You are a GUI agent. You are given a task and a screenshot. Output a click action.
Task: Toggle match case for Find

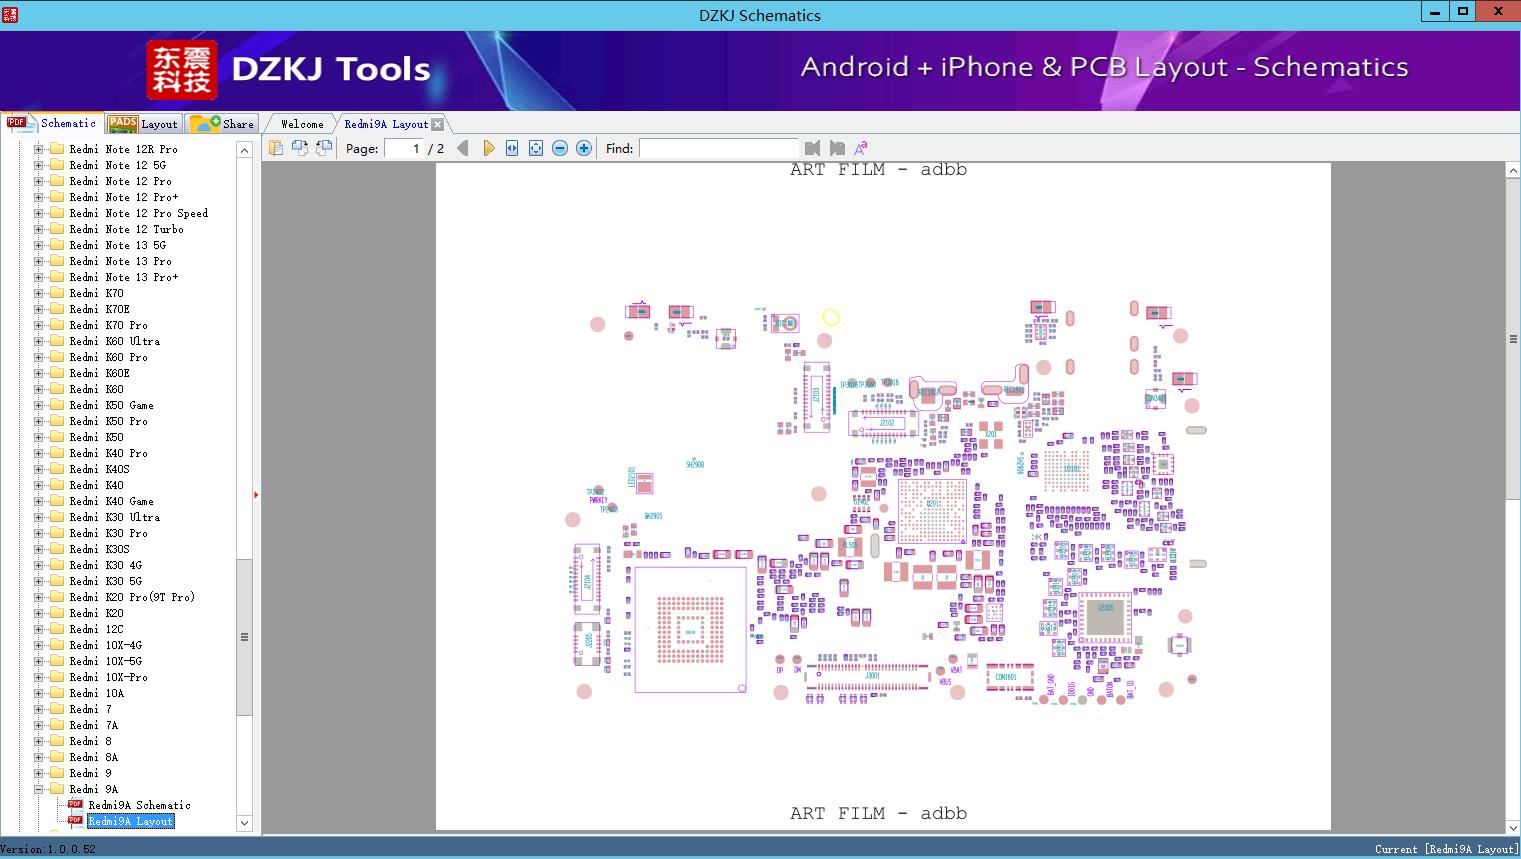pos(860,148)
